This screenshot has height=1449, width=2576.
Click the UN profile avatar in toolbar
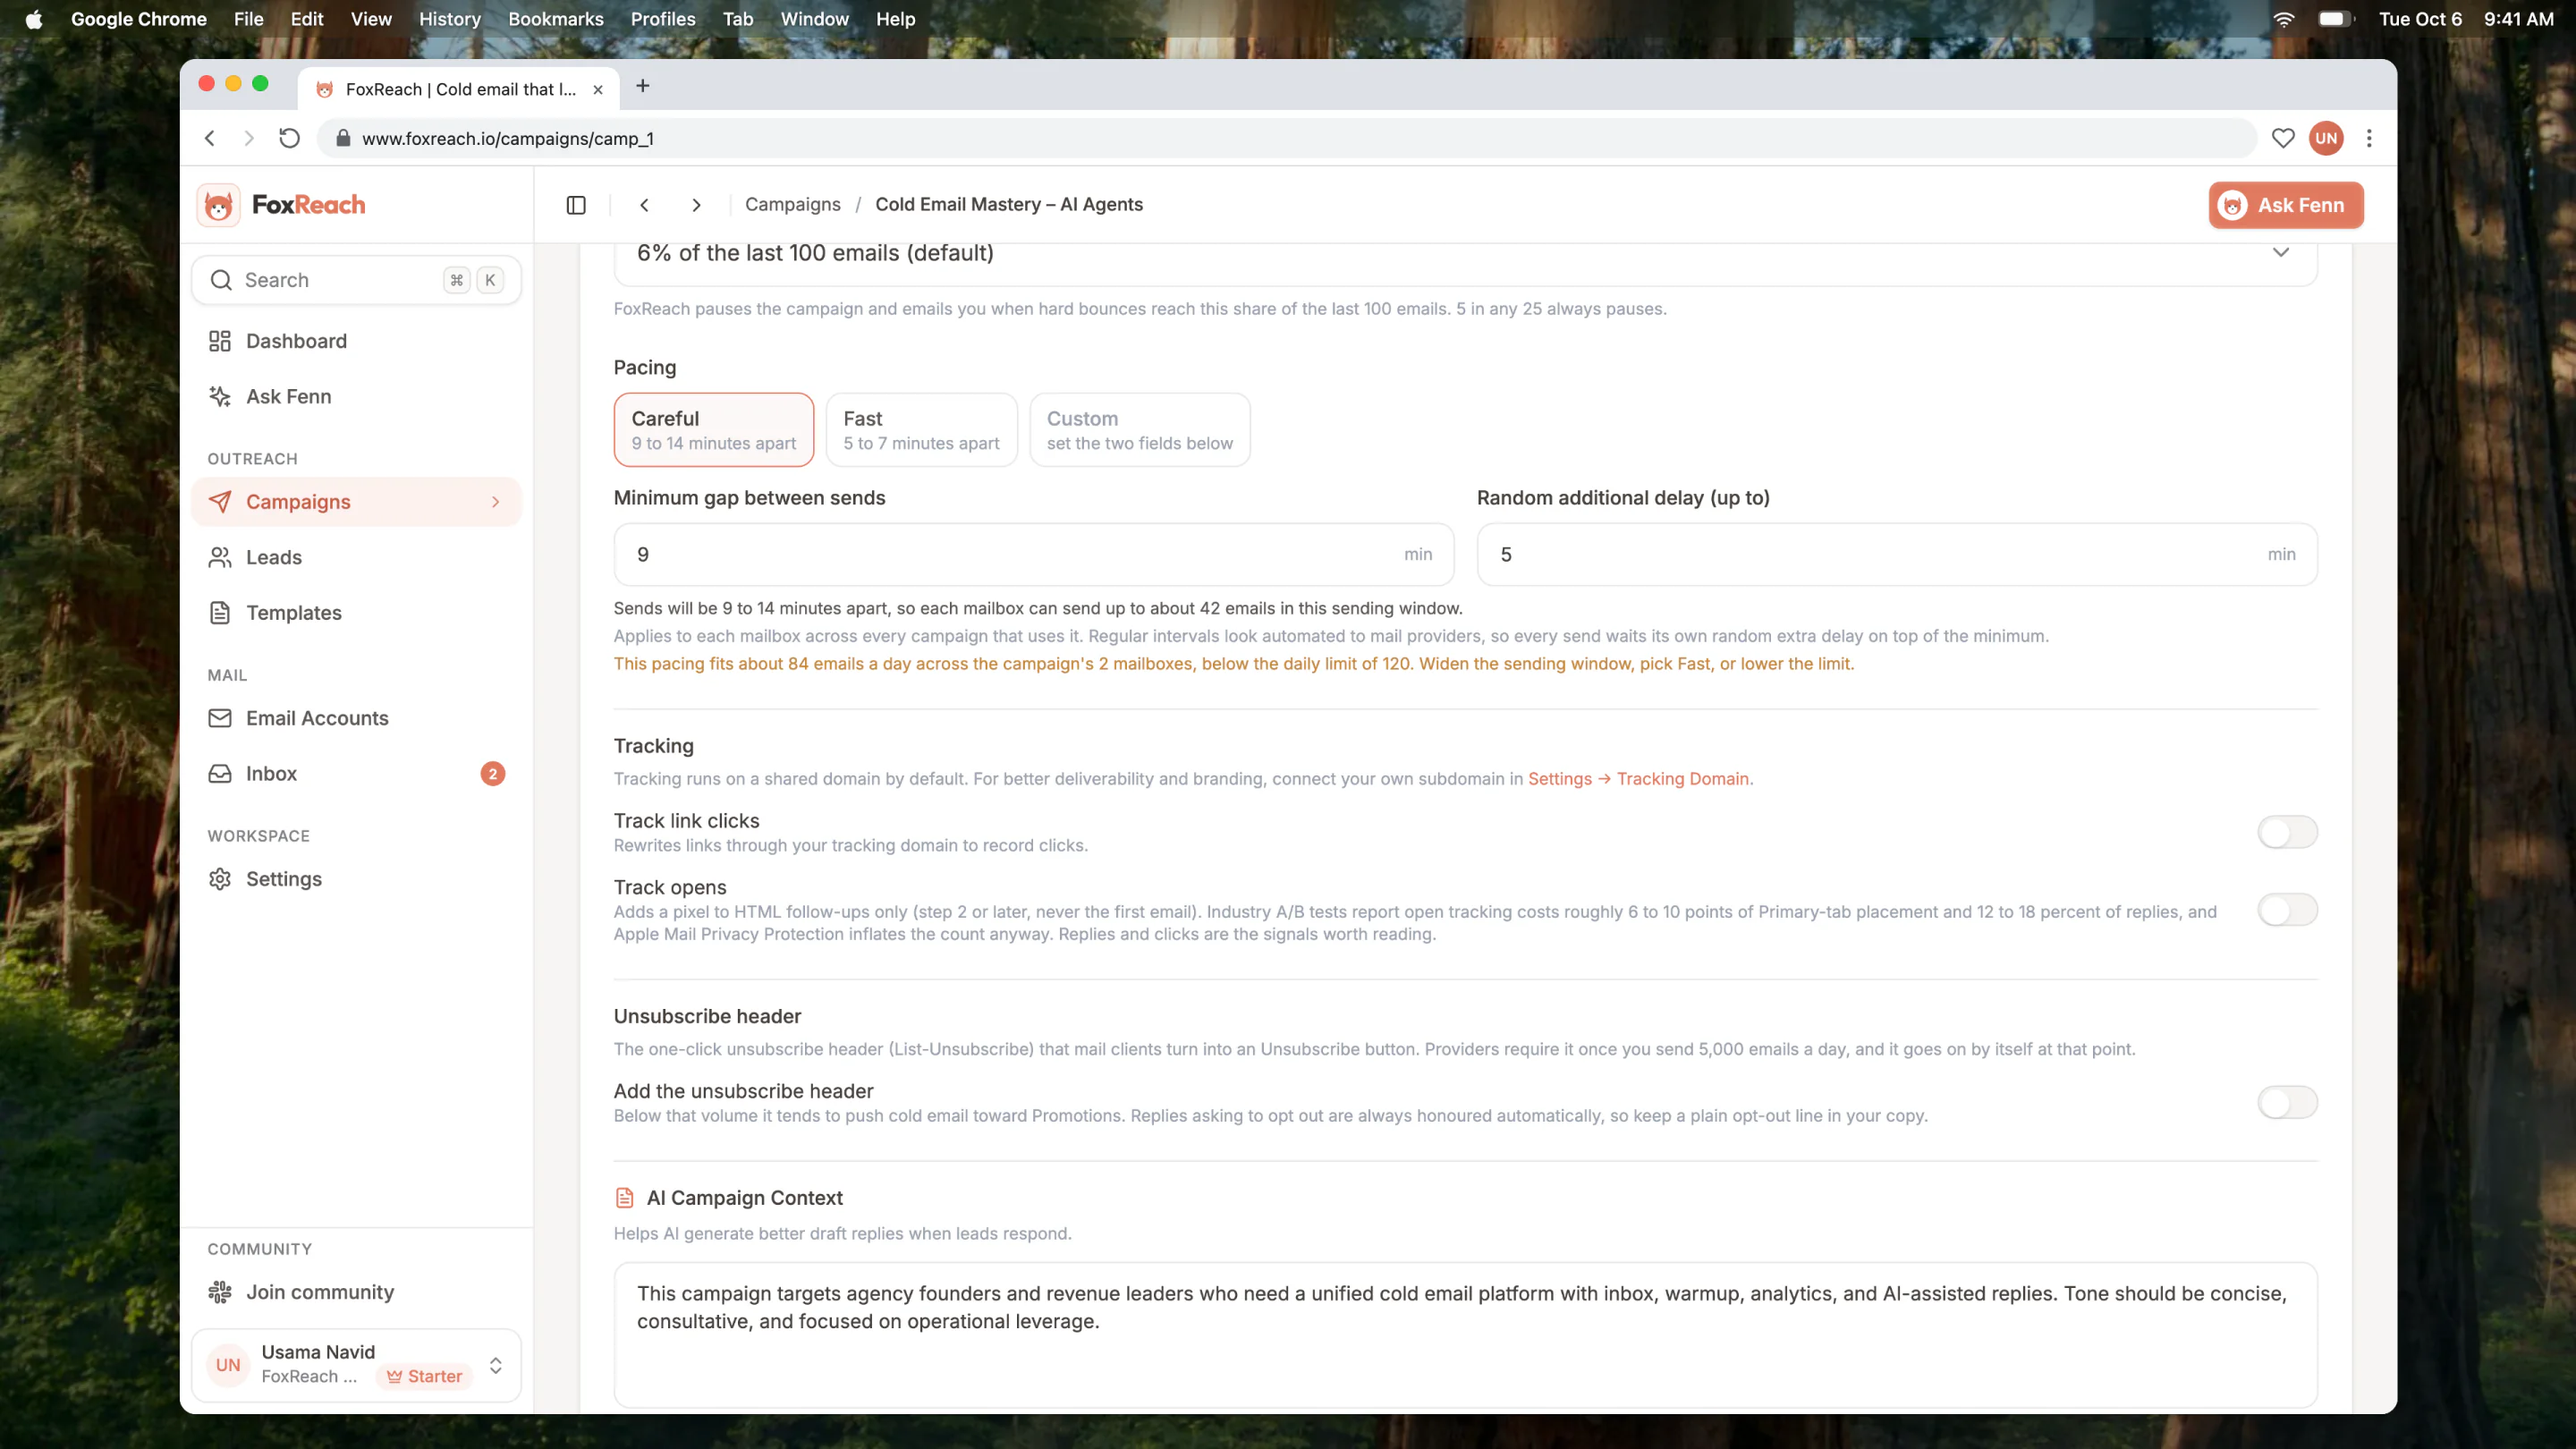2326,138
